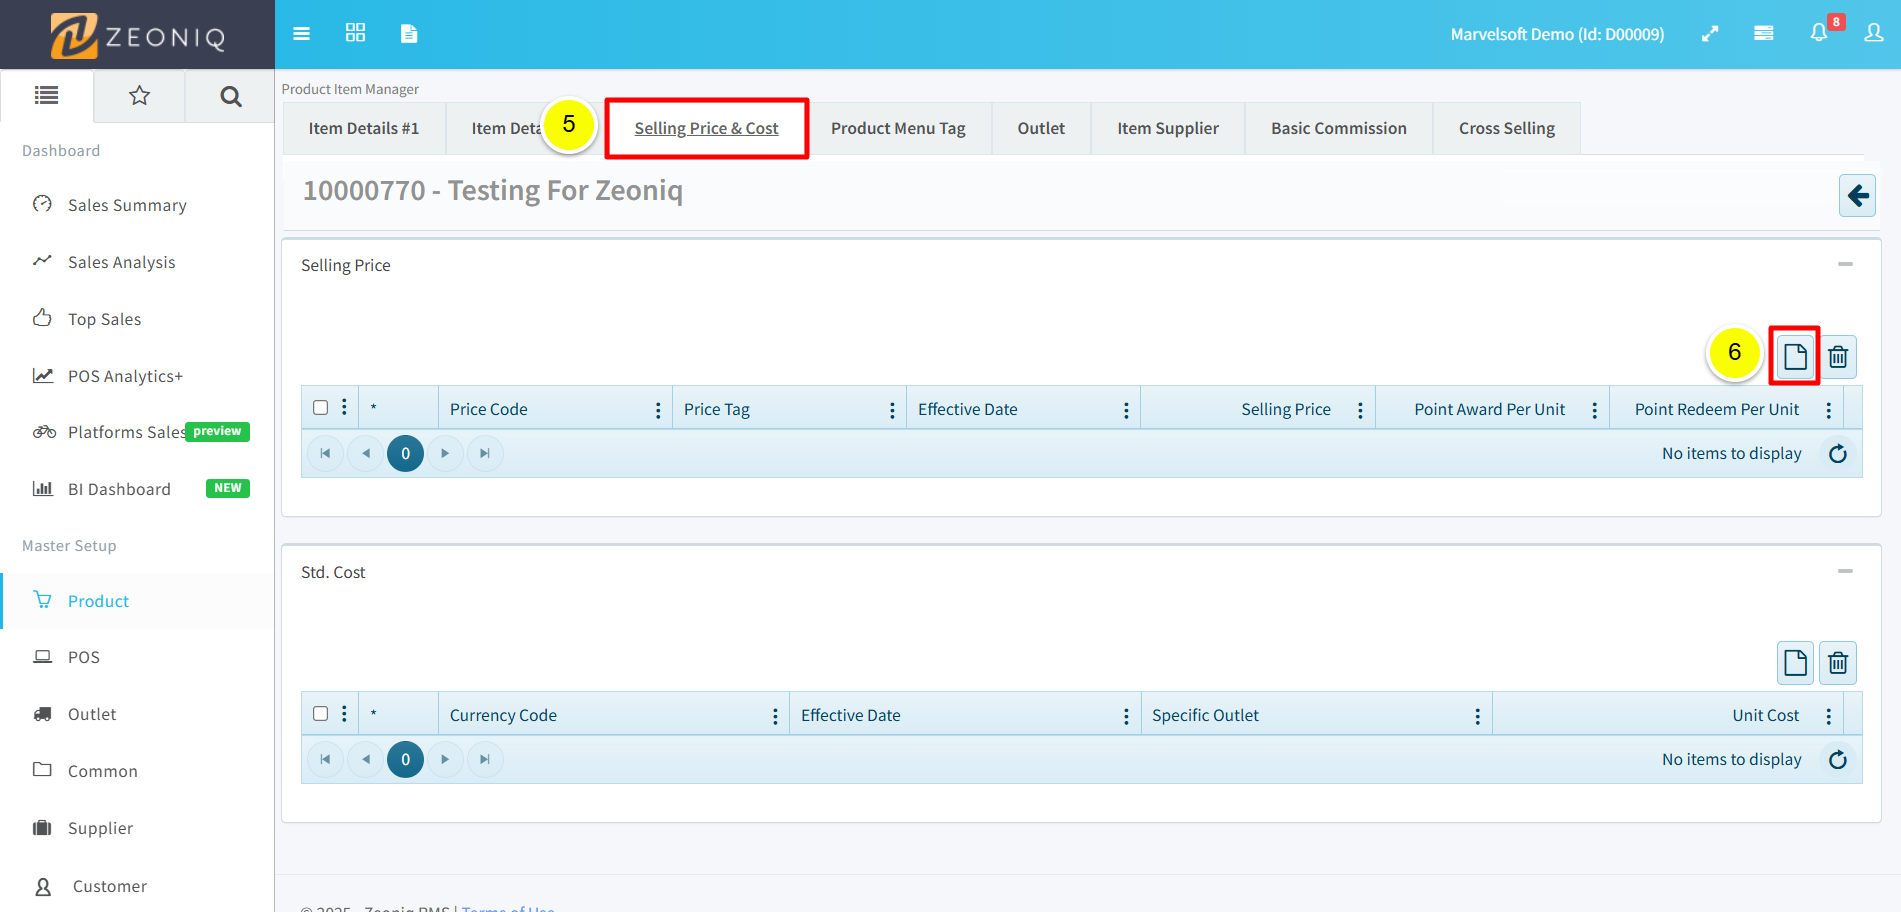Go to previous page in the Std. Cost pager
The width and height of the screenshot is (1901, 912).
(x=365, y=759)
